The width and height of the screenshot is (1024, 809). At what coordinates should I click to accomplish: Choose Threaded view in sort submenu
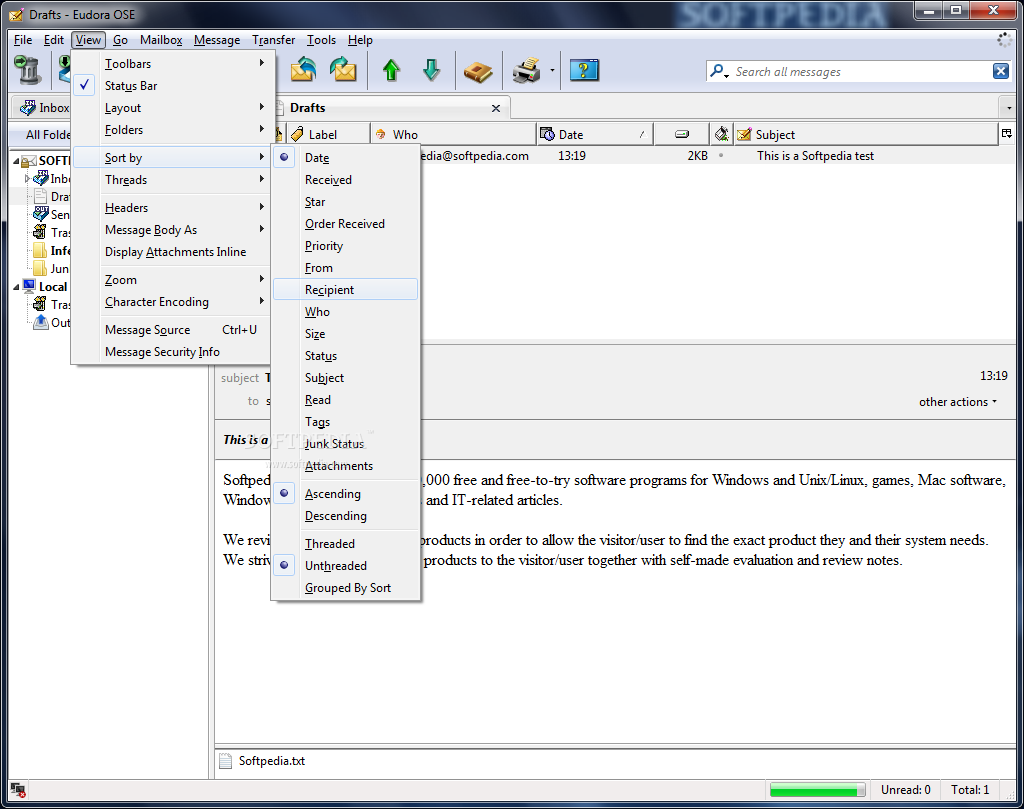[346, 544]
